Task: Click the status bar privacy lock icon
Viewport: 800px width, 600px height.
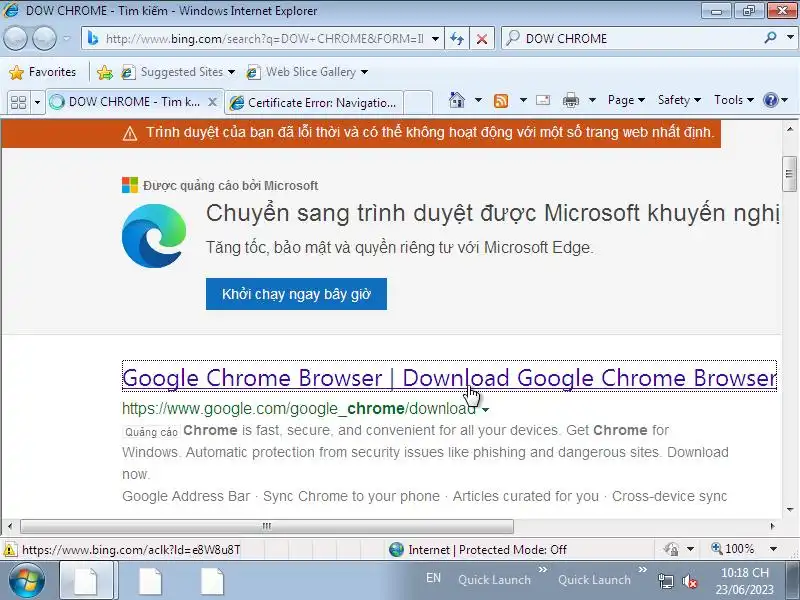Action: tap(671, 549)
